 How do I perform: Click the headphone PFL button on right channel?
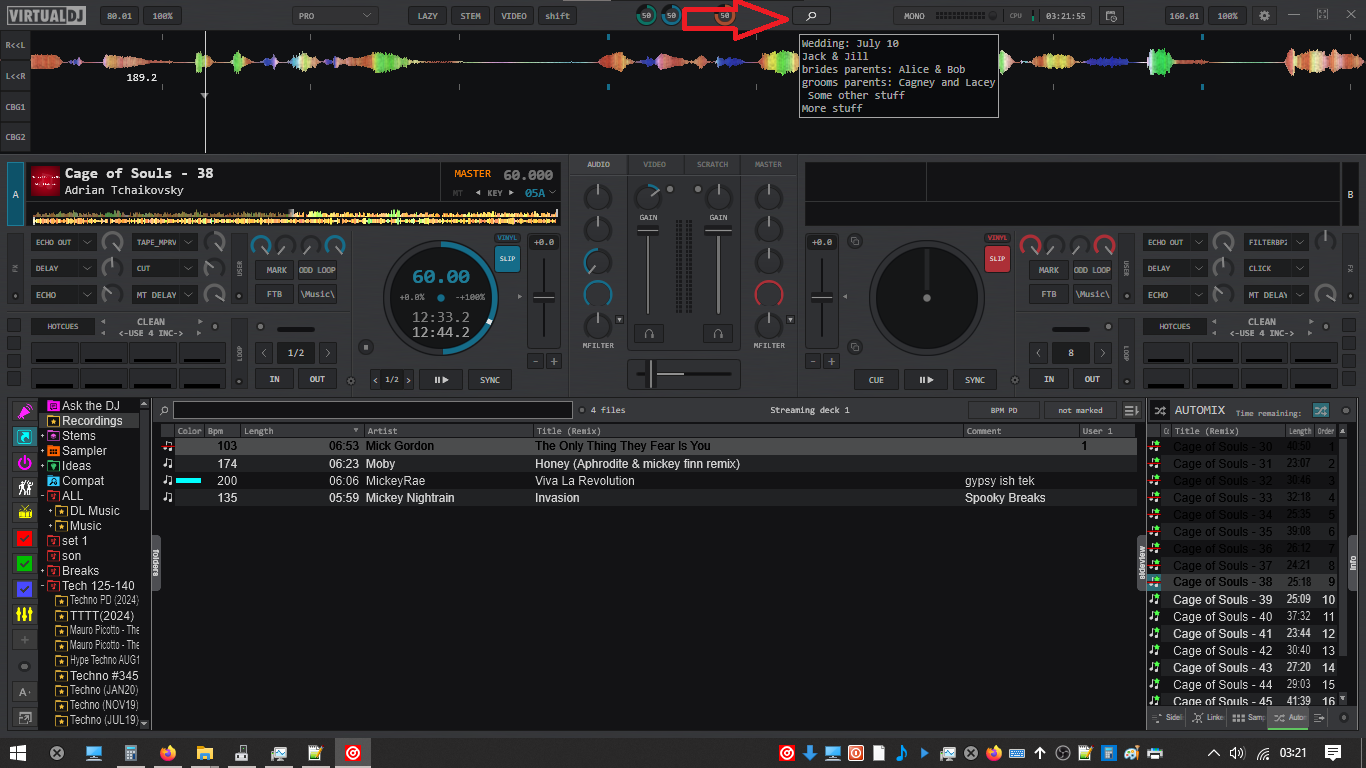(x=718, y=334)
